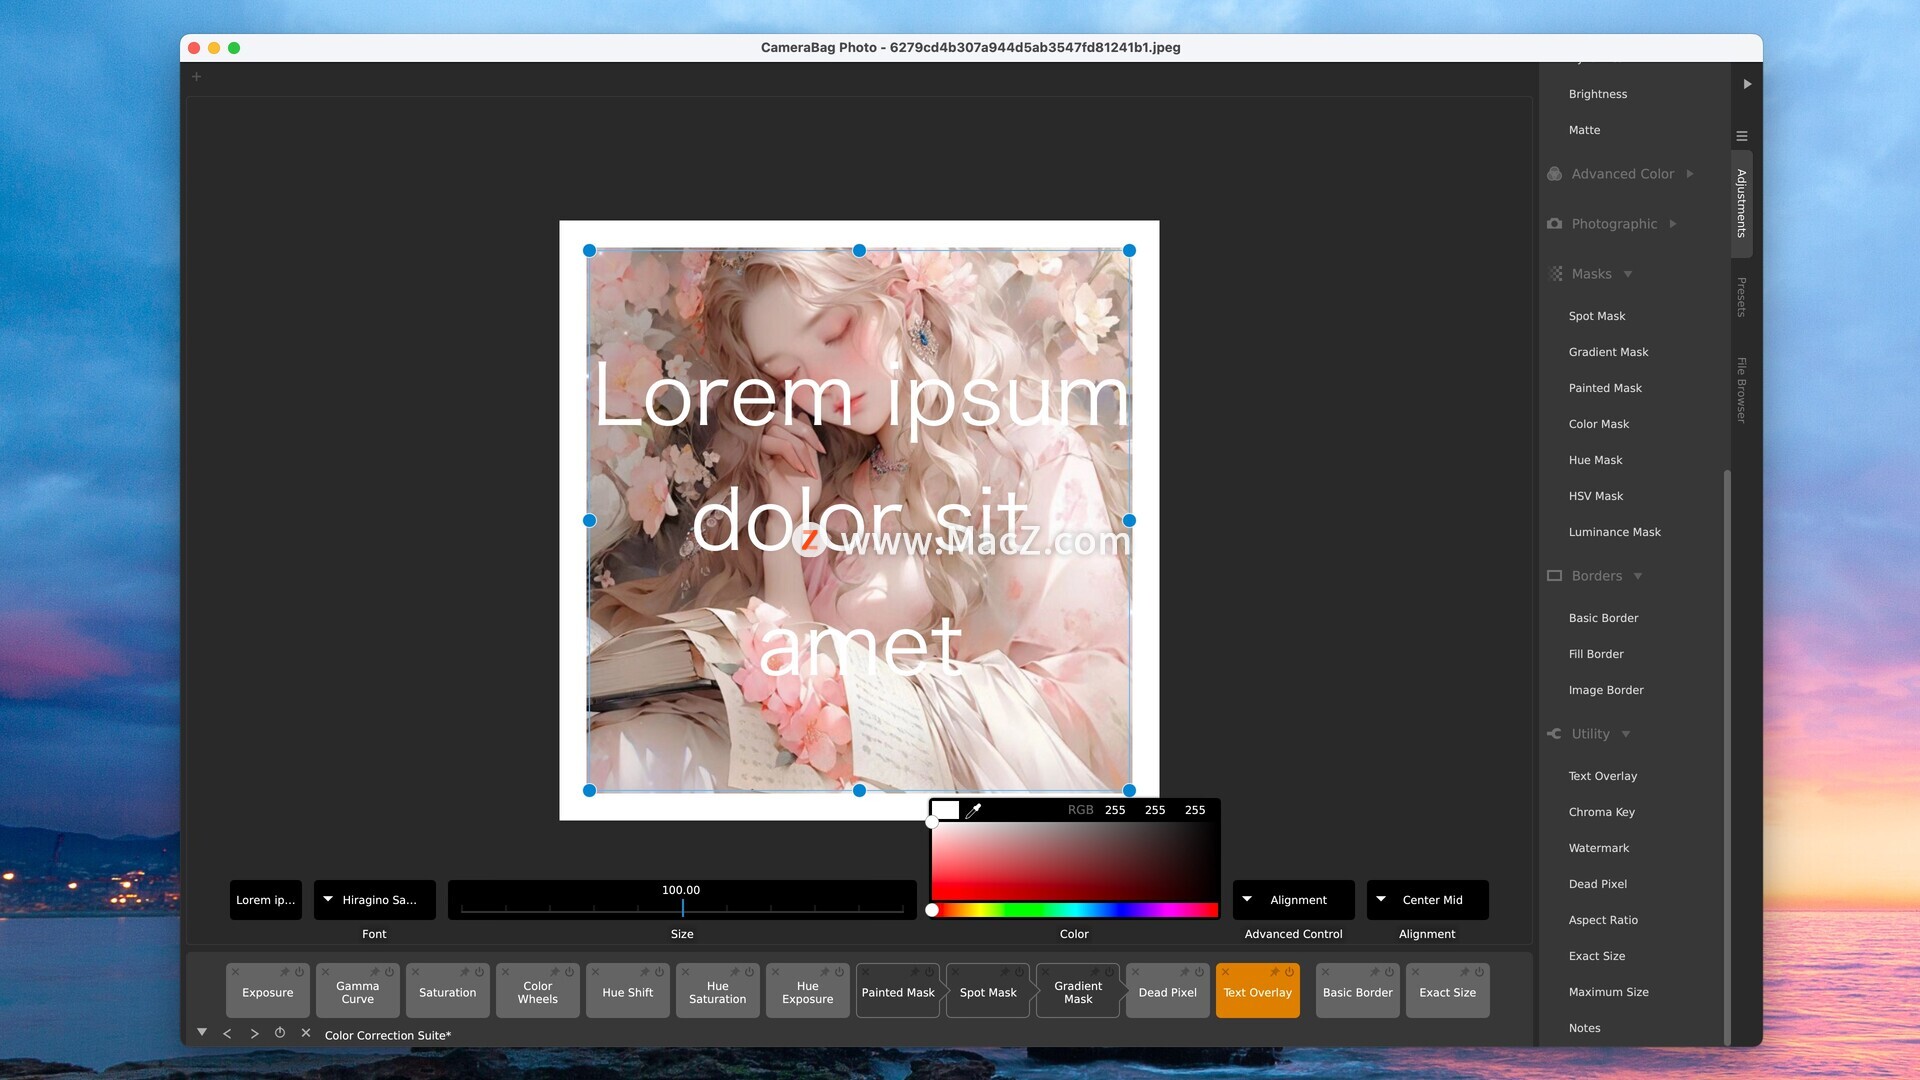Remove the Color Wheels tile with its X
This screenshot has width=1920, height=1080.
tap(505, 972)
